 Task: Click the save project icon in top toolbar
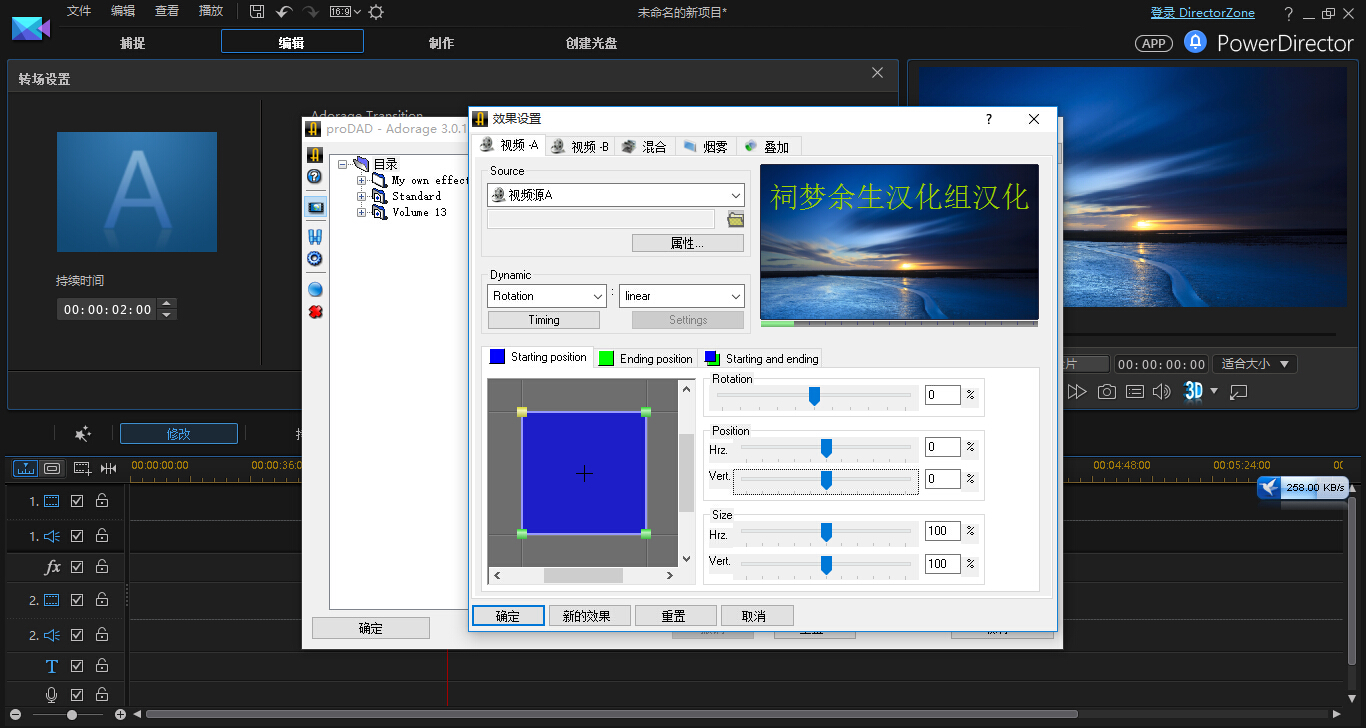click(x=257, y=12)
